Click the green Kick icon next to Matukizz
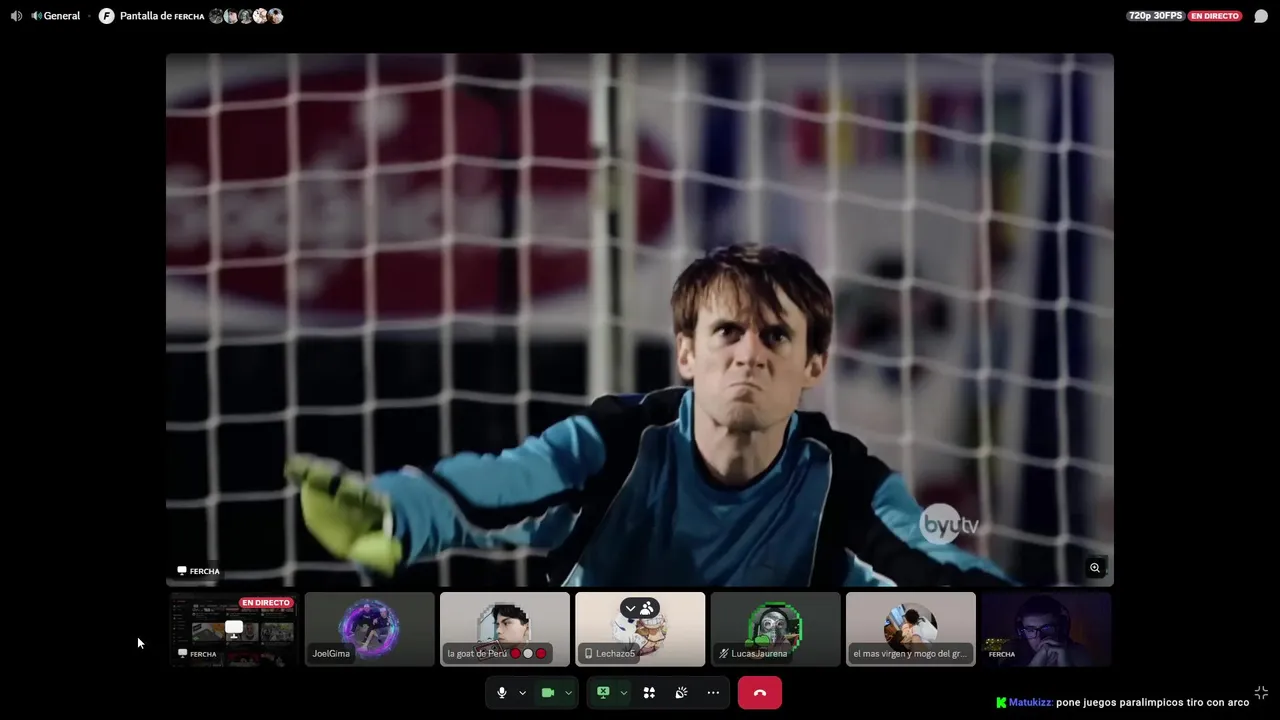Viewport: 1280px width, 720px height. 1001,702
